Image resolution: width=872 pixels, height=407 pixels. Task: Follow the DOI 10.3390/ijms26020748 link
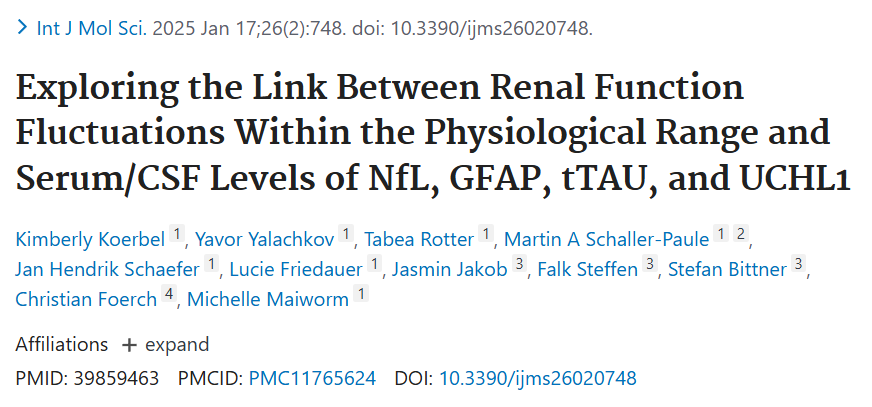[538, 379]
